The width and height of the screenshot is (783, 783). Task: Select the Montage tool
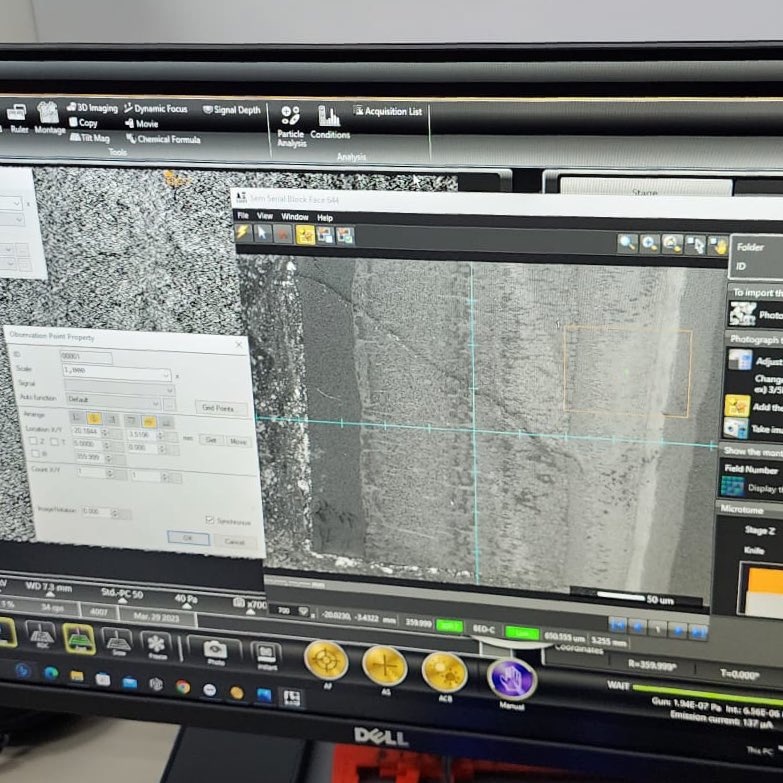point(49,118)
